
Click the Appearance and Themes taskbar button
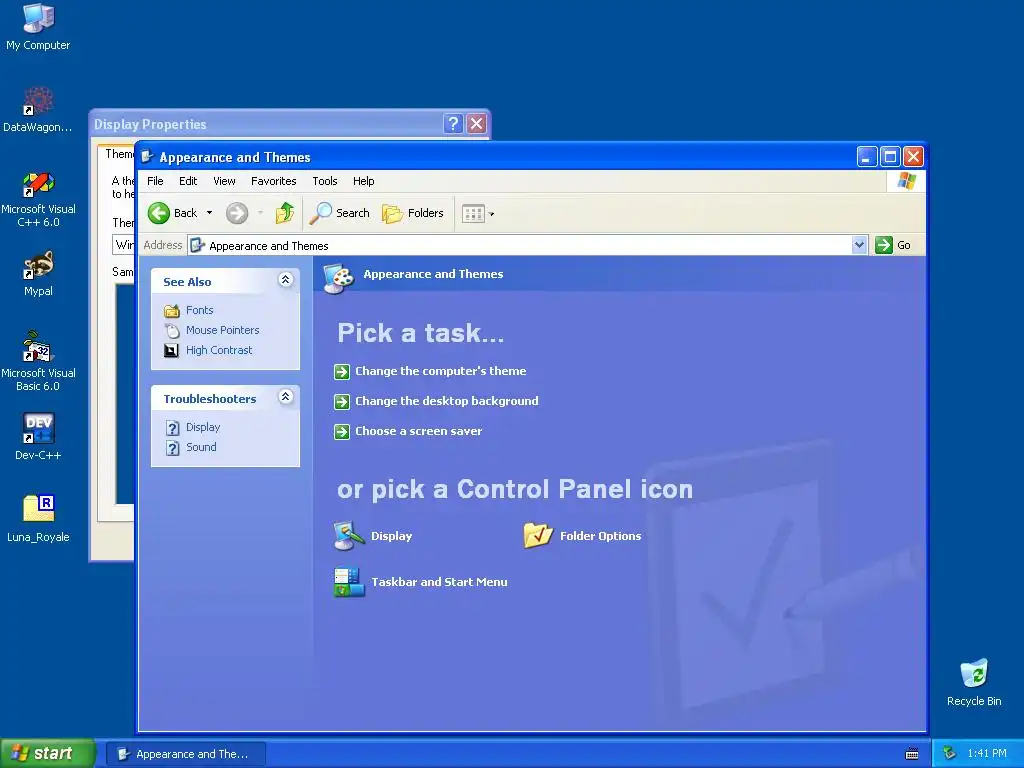185,754
